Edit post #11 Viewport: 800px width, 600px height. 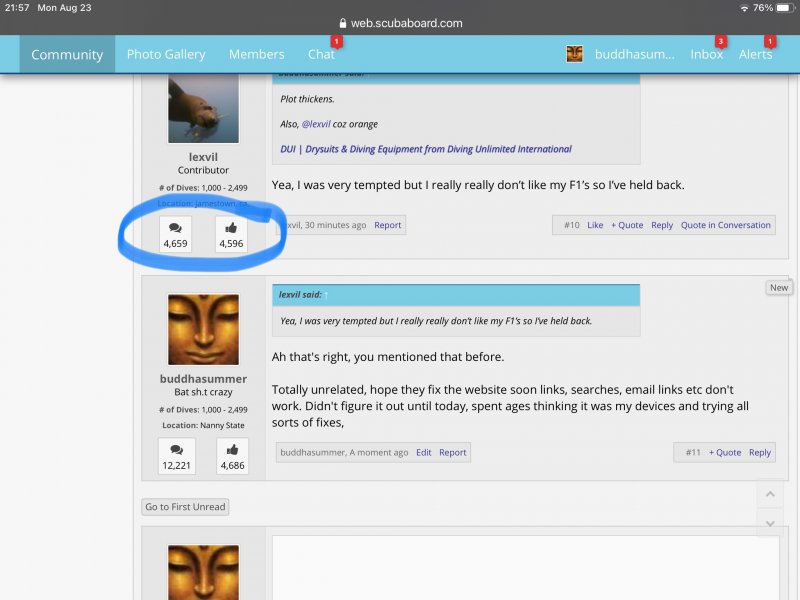pyautogui.click(x=424, y=452)
